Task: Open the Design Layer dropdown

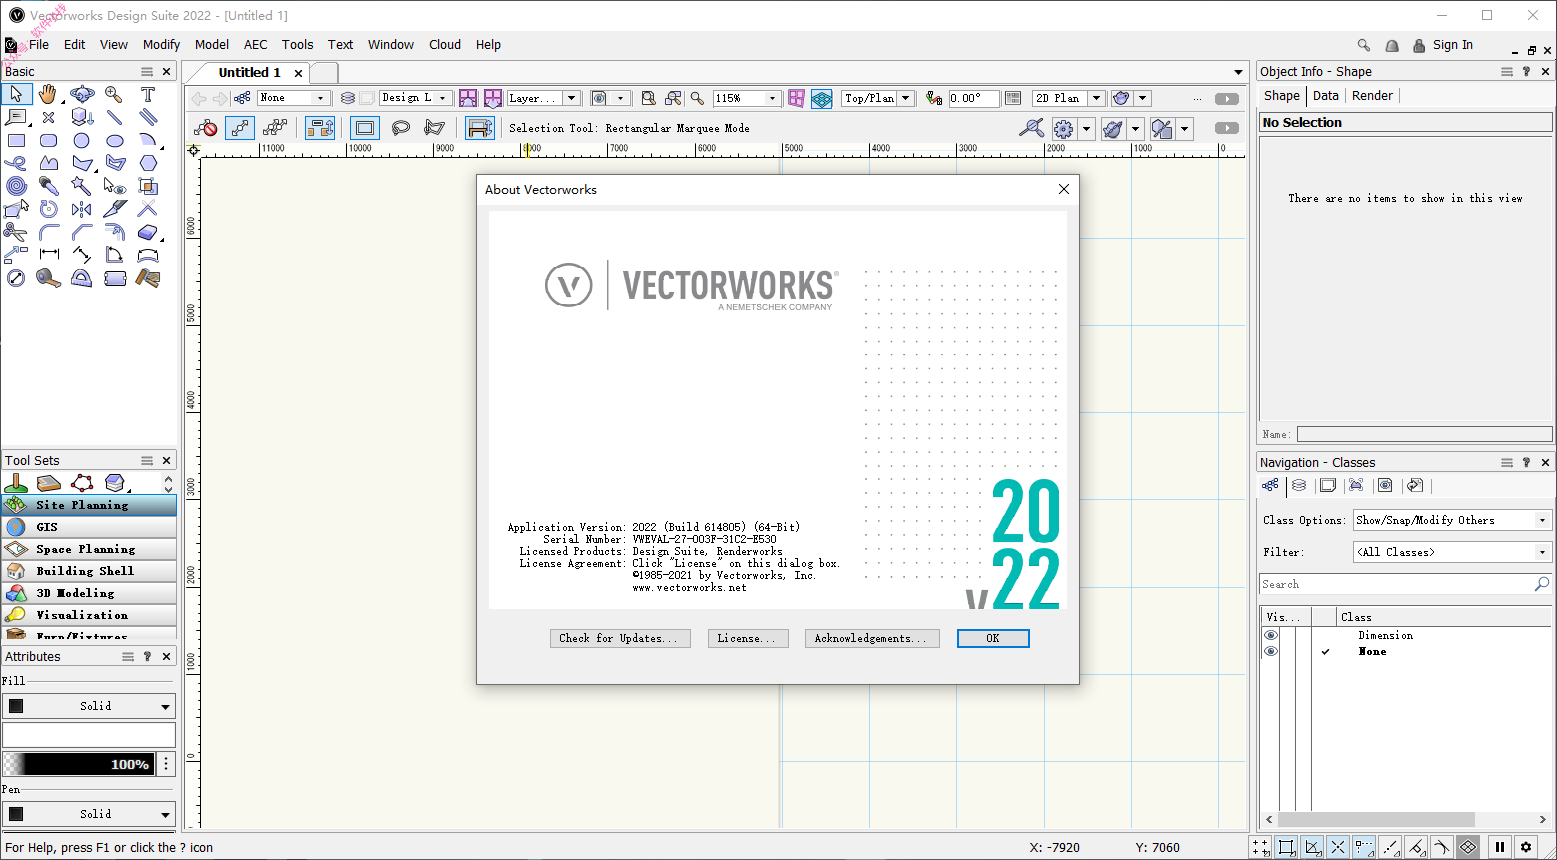Action: pyautogui.click(x=415, y=98)
